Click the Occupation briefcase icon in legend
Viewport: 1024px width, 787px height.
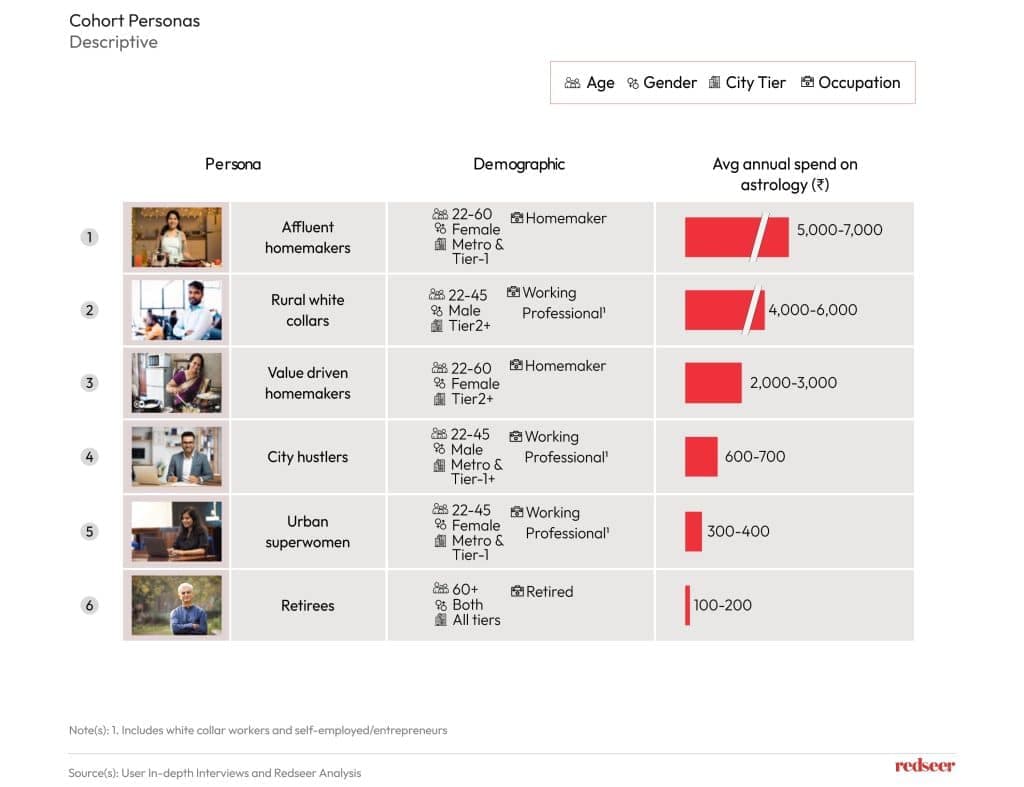(807, 83)
